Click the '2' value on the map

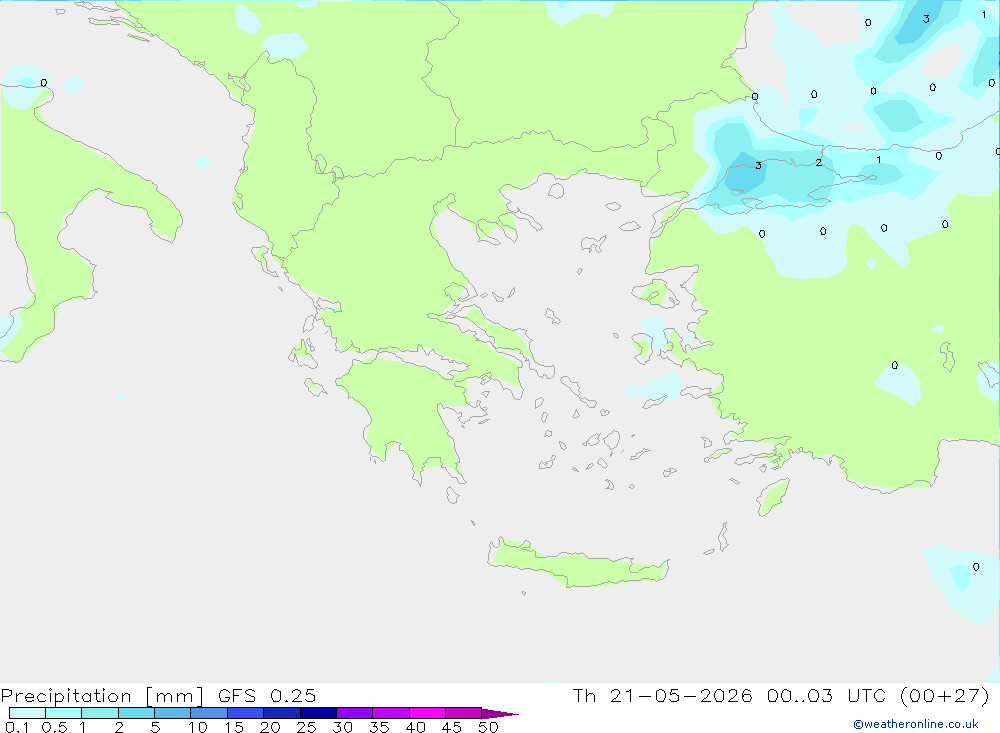click(x=819, y=163)
